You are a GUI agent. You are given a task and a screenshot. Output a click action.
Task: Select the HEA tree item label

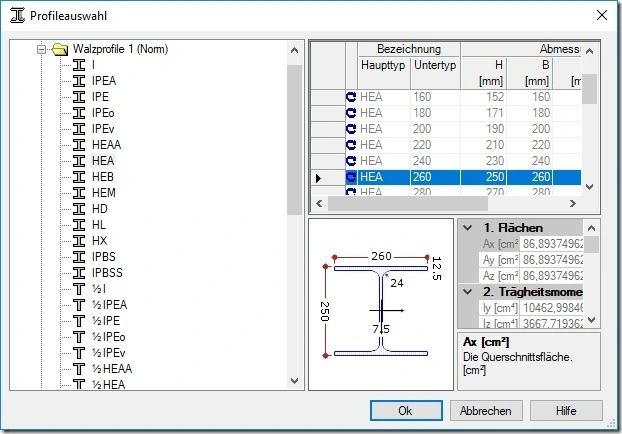[103, 161]
